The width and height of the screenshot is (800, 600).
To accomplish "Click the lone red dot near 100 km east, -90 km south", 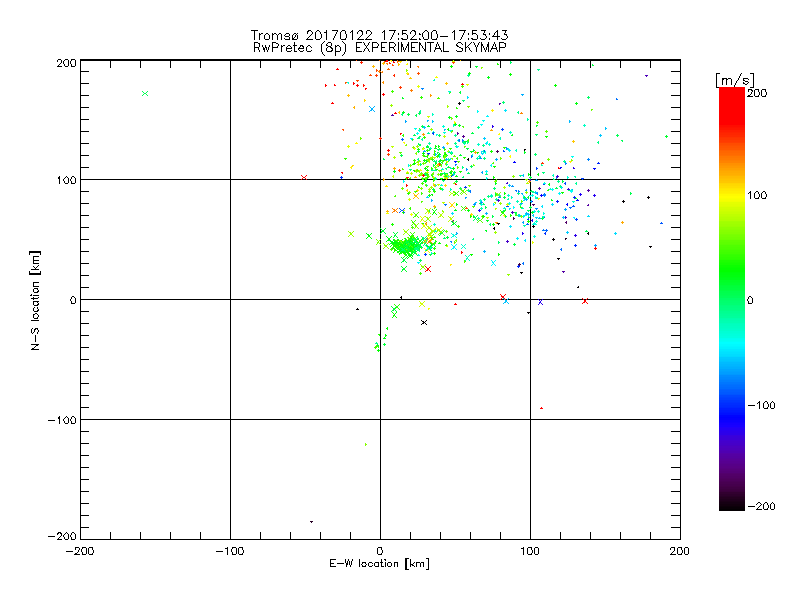I will click(541, 408).
